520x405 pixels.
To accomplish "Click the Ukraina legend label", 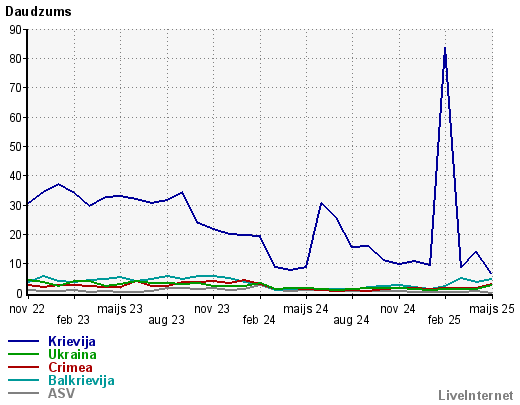I will coord(72,354).
